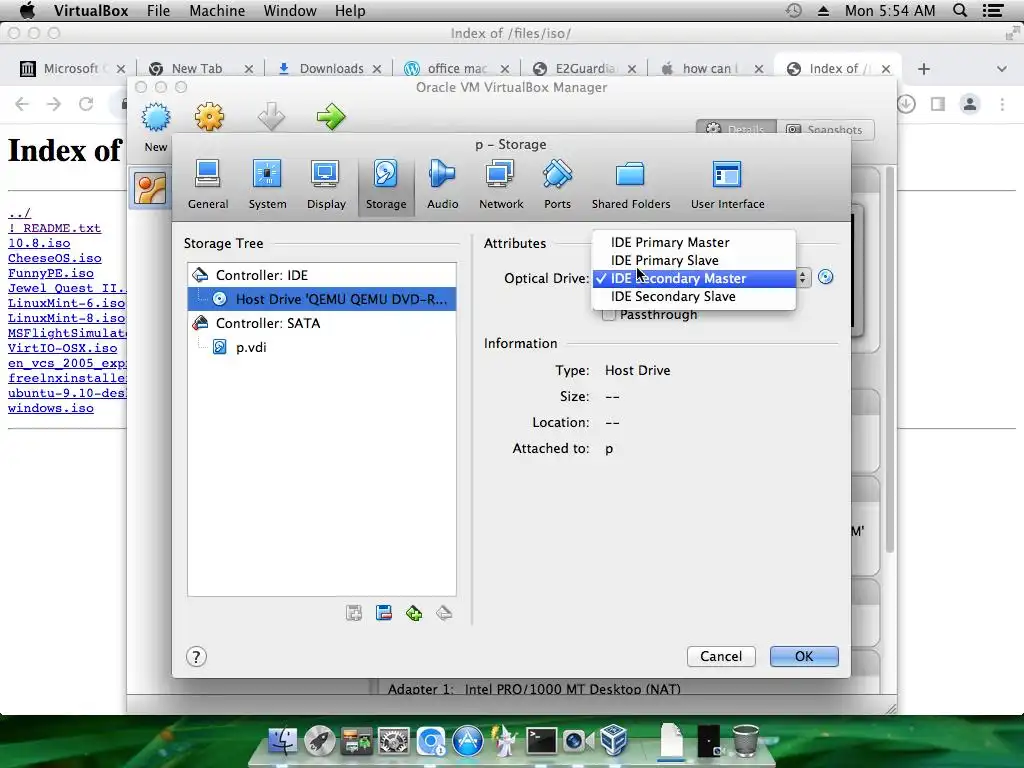
Task: Open the Window menu
Action: tap(290, 10)
